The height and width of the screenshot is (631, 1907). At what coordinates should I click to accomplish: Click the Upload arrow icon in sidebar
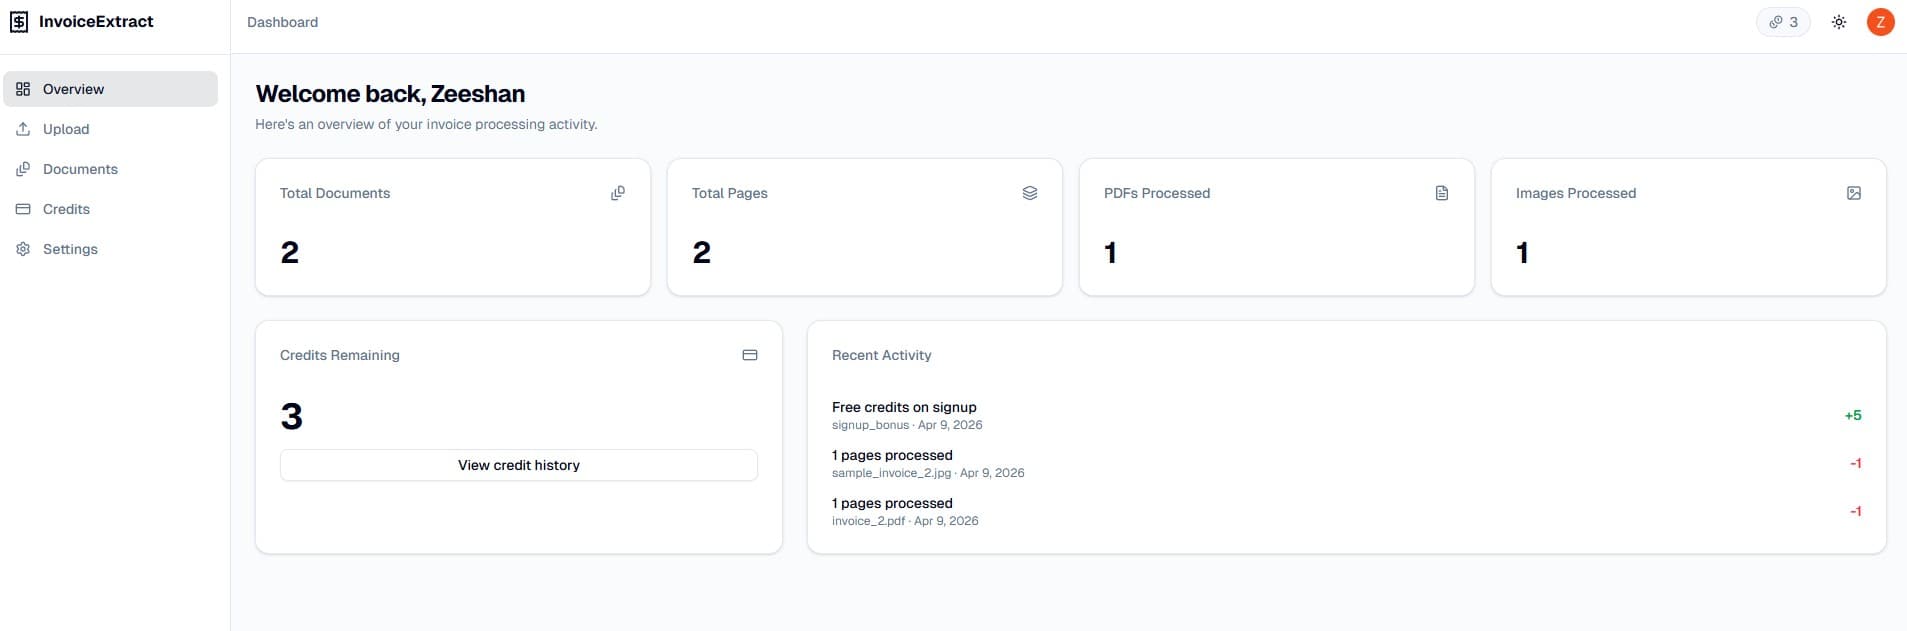23,129
